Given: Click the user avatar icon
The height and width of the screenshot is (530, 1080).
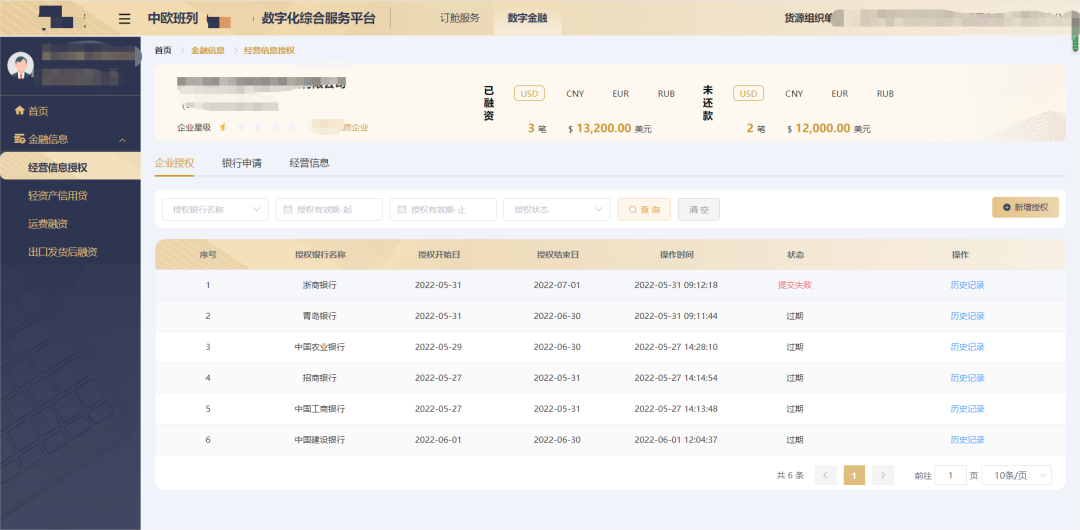Looking at the screenshot, I should (21, 66).
